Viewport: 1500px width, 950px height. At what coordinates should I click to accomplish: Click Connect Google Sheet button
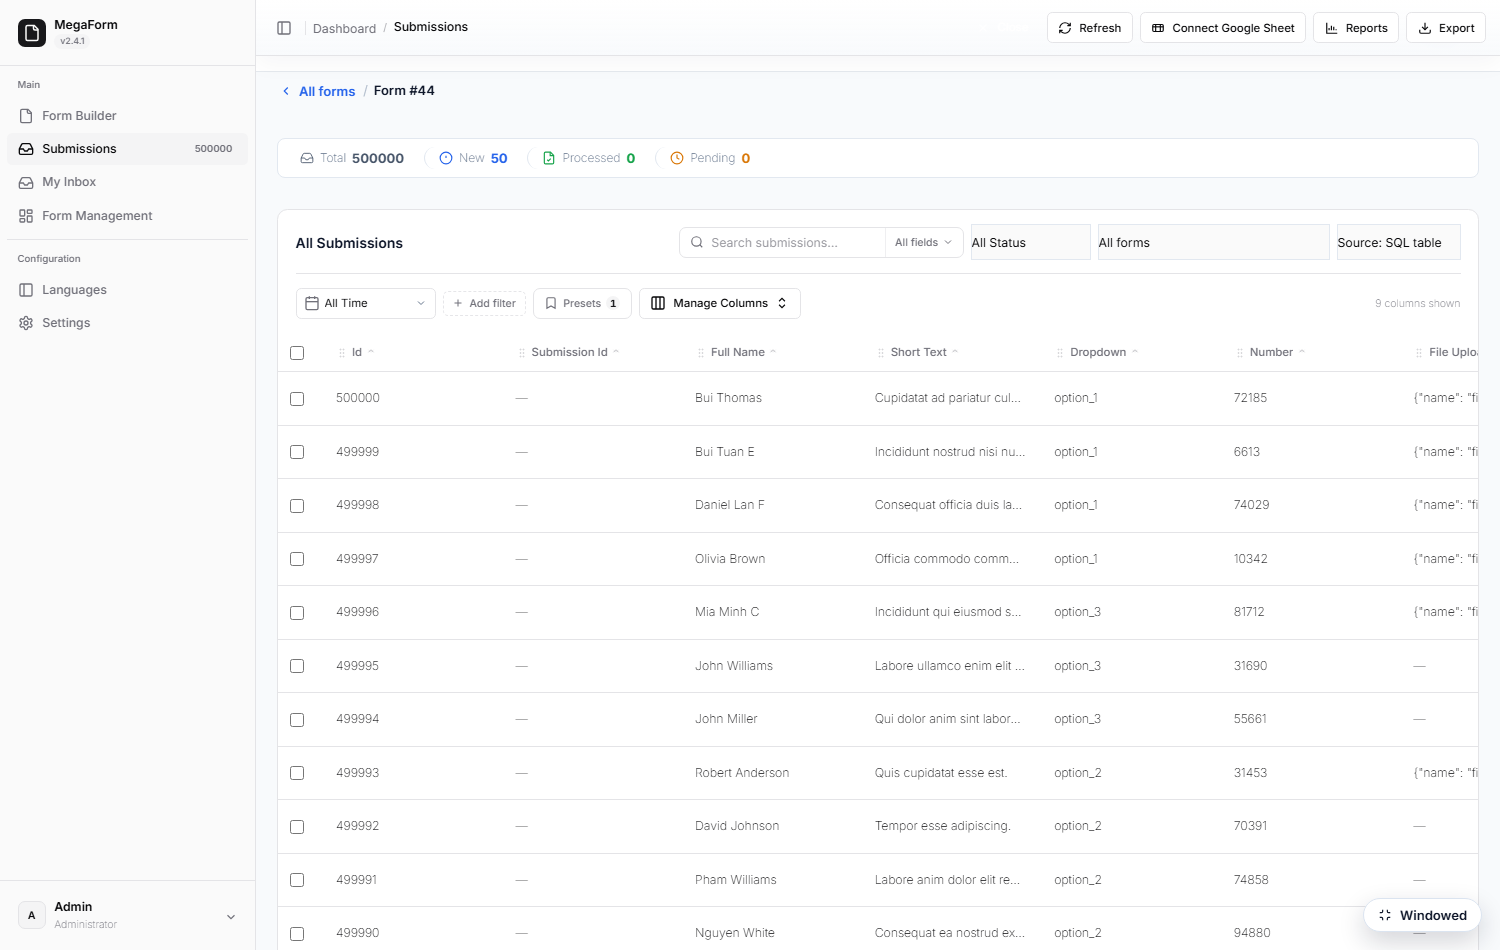(1223, 28)
